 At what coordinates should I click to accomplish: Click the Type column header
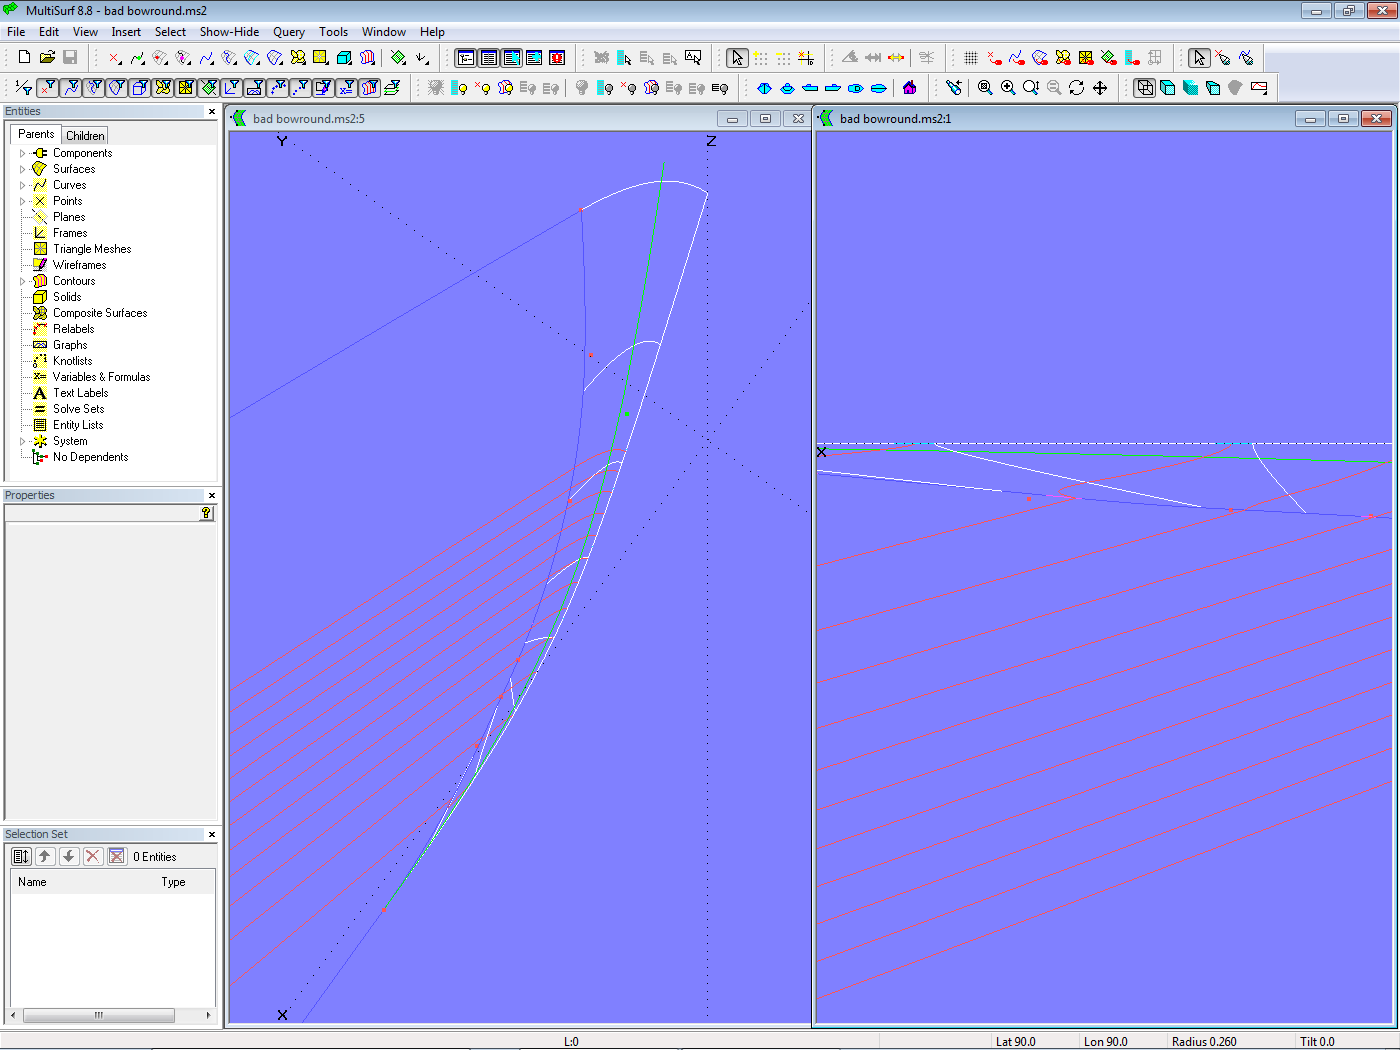(173, 882)
